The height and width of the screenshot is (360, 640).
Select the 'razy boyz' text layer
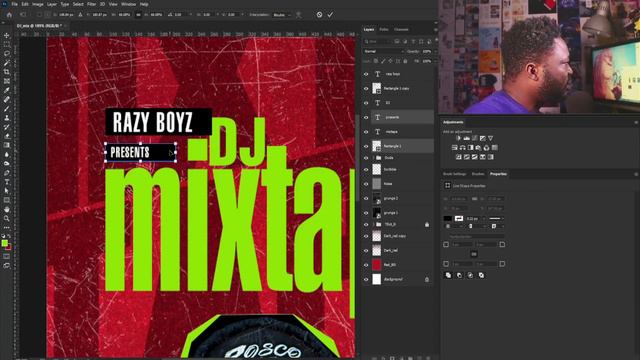[x=402, y=74]
